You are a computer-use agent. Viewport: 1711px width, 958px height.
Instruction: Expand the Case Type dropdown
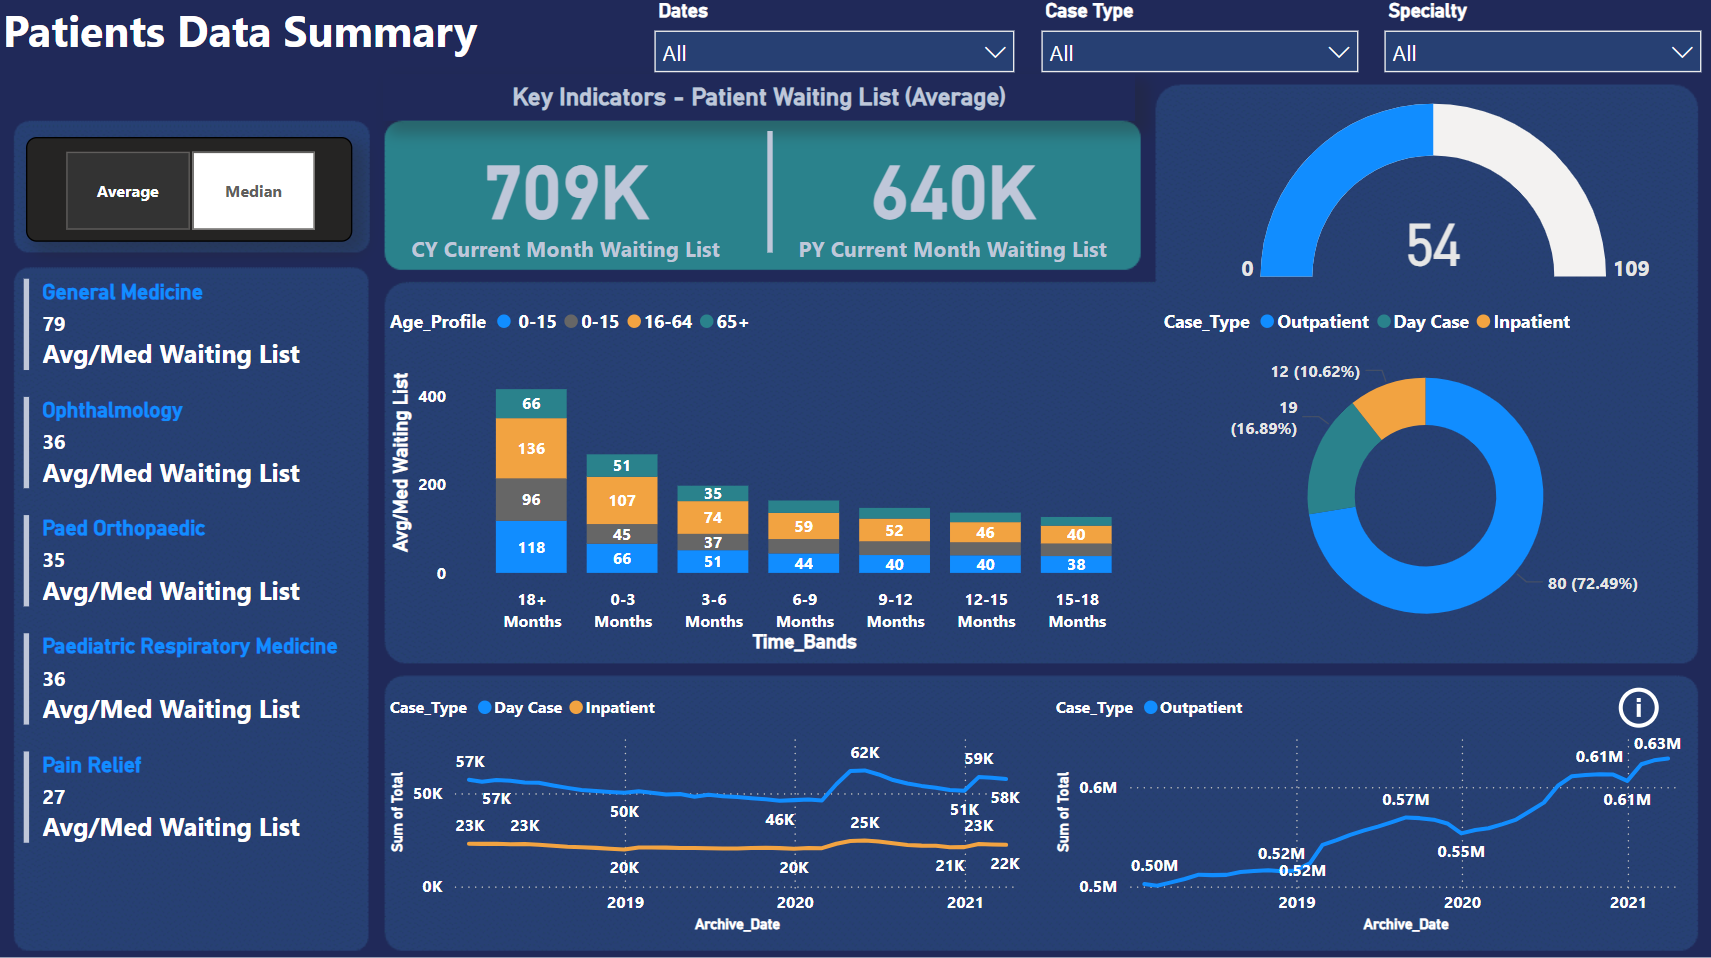click(1199, 52)
